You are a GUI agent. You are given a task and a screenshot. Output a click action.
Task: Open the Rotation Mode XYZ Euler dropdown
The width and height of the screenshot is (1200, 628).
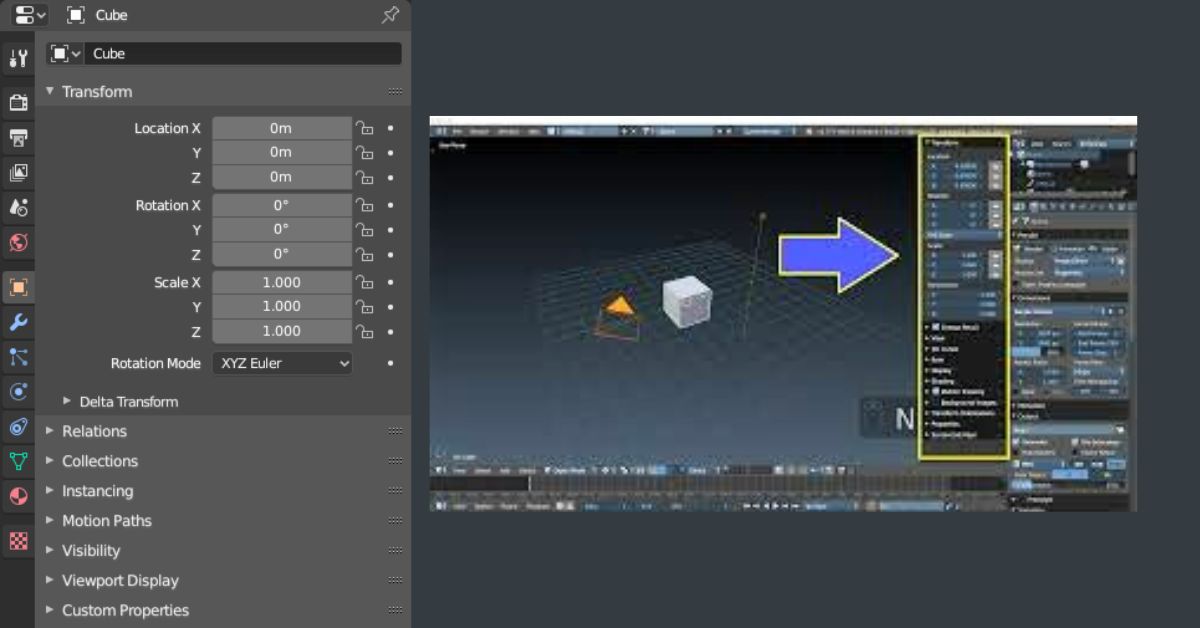(281, 364)
